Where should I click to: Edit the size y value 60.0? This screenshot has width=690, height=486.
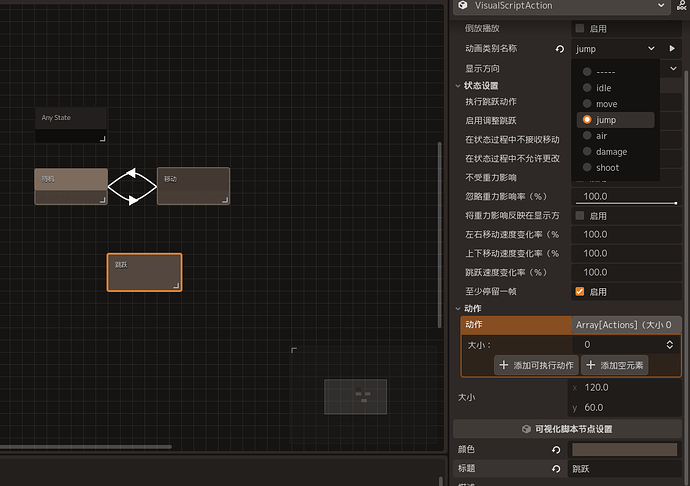[624, 408]
